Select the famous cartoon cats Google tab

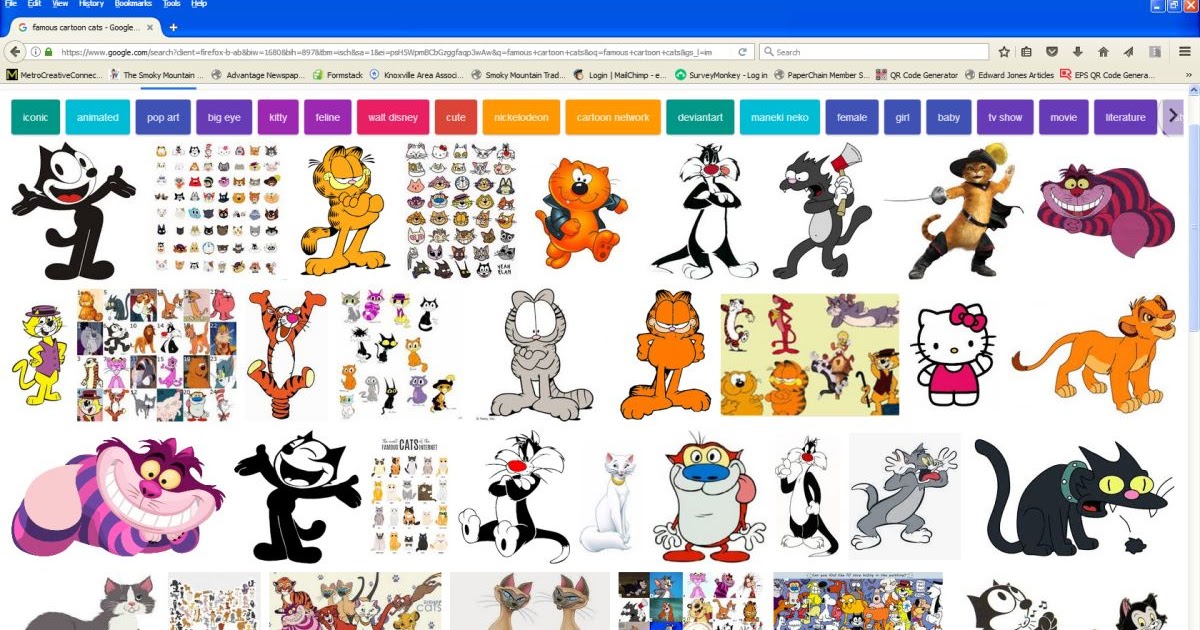(86, 27)
